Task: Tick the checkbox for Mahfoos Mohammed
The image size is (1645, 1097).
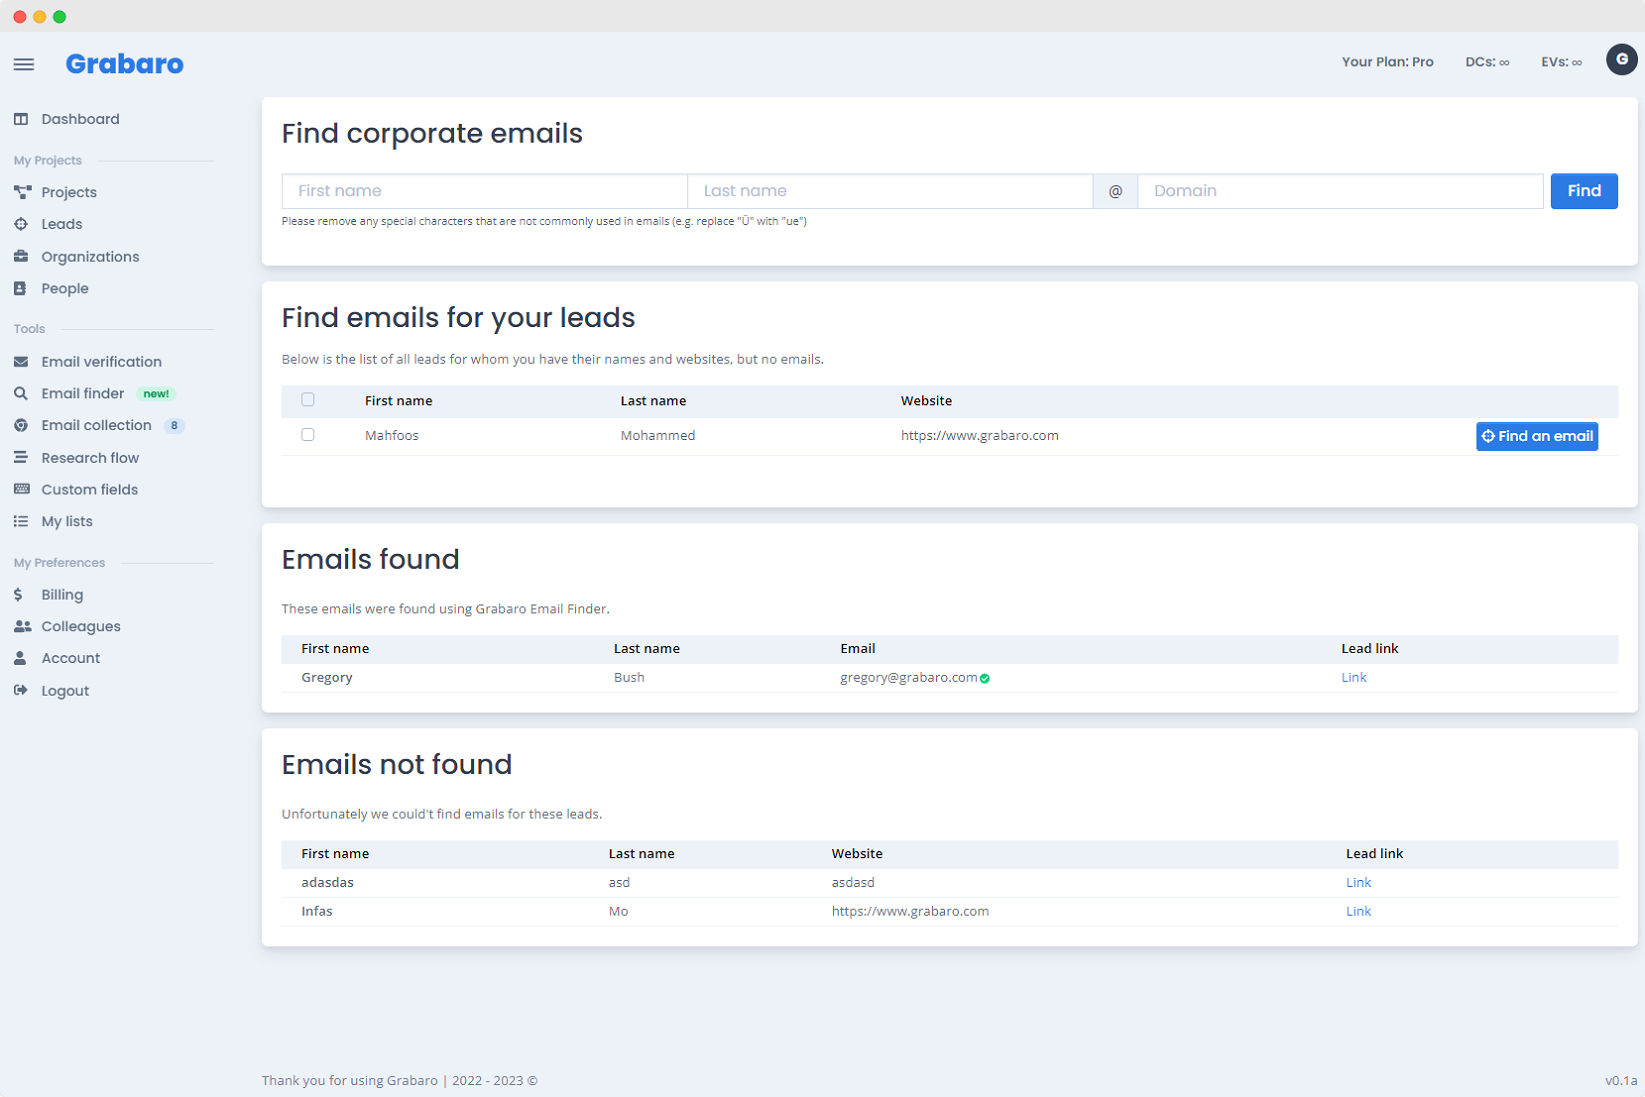Action: [308, 435]
